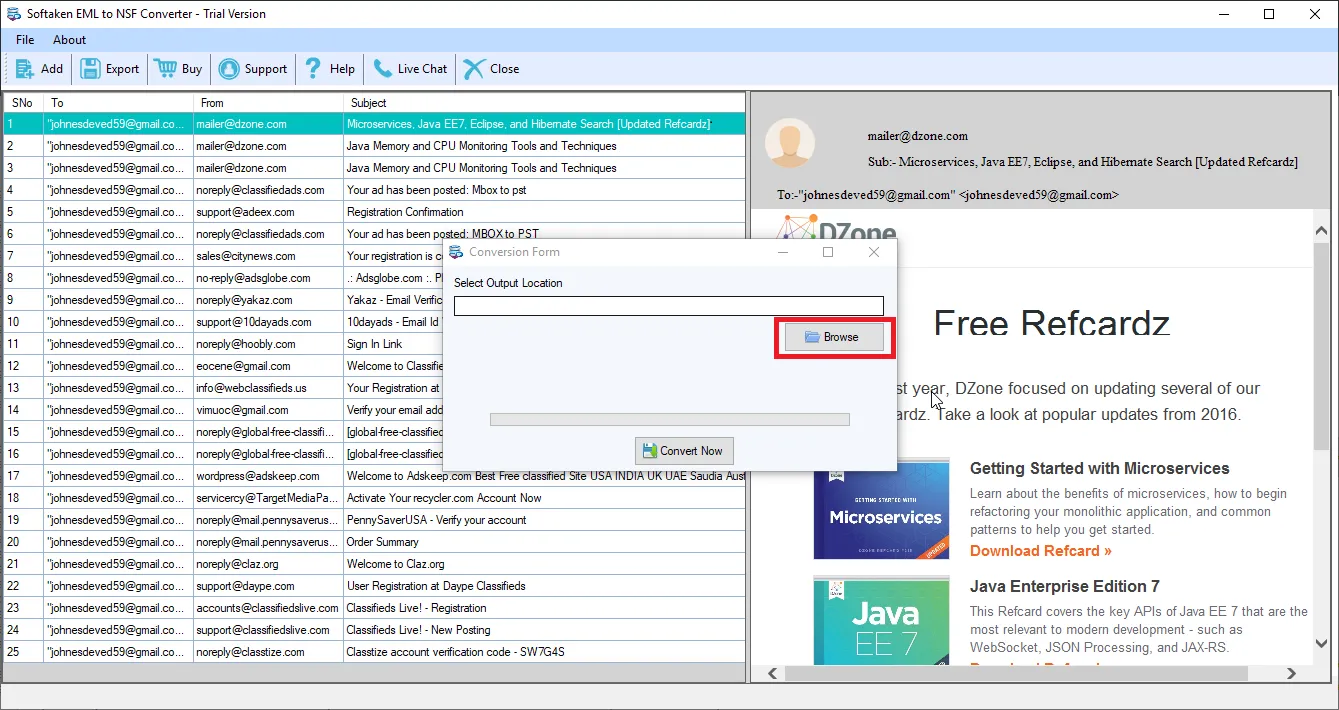This screenshot has height=710, width=1339.
Task: Select email from no-reply@adsglobe.com
Action: pos(223,278)
